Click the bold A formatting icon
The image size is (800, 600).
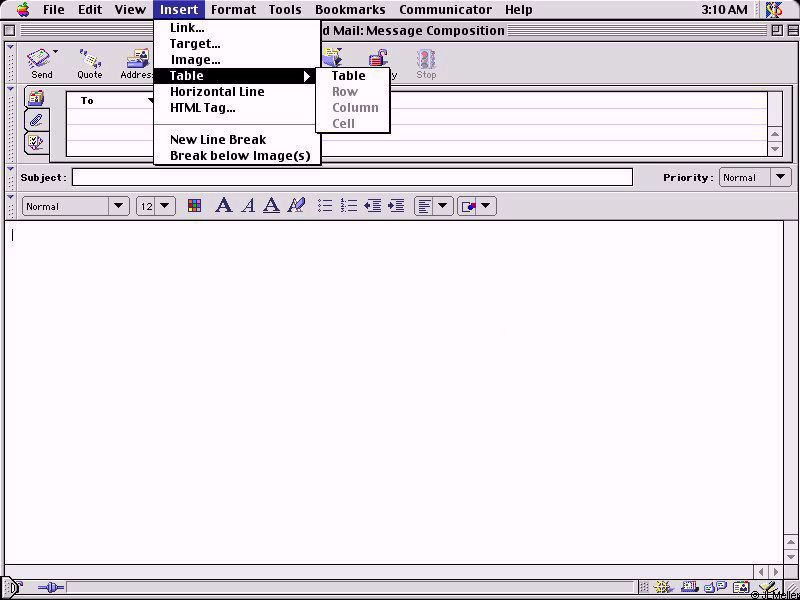click(223, 206)
